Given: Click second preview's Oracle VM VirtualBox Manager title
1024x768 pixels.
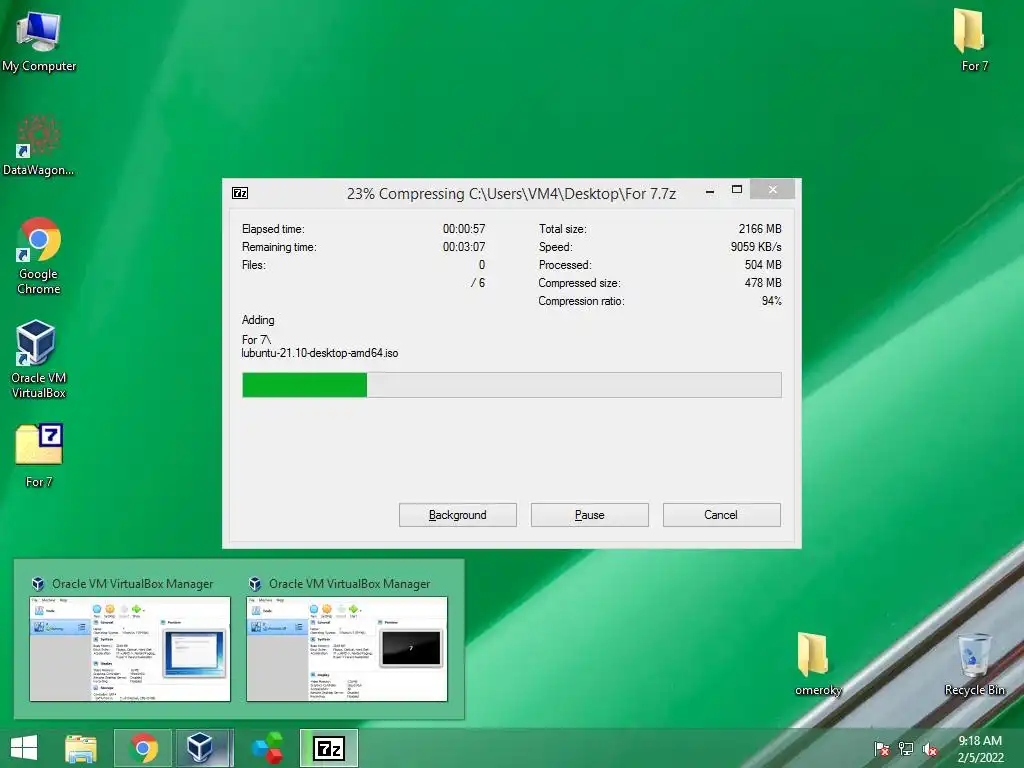Looking at the screenshot, I should click(349, 584).
